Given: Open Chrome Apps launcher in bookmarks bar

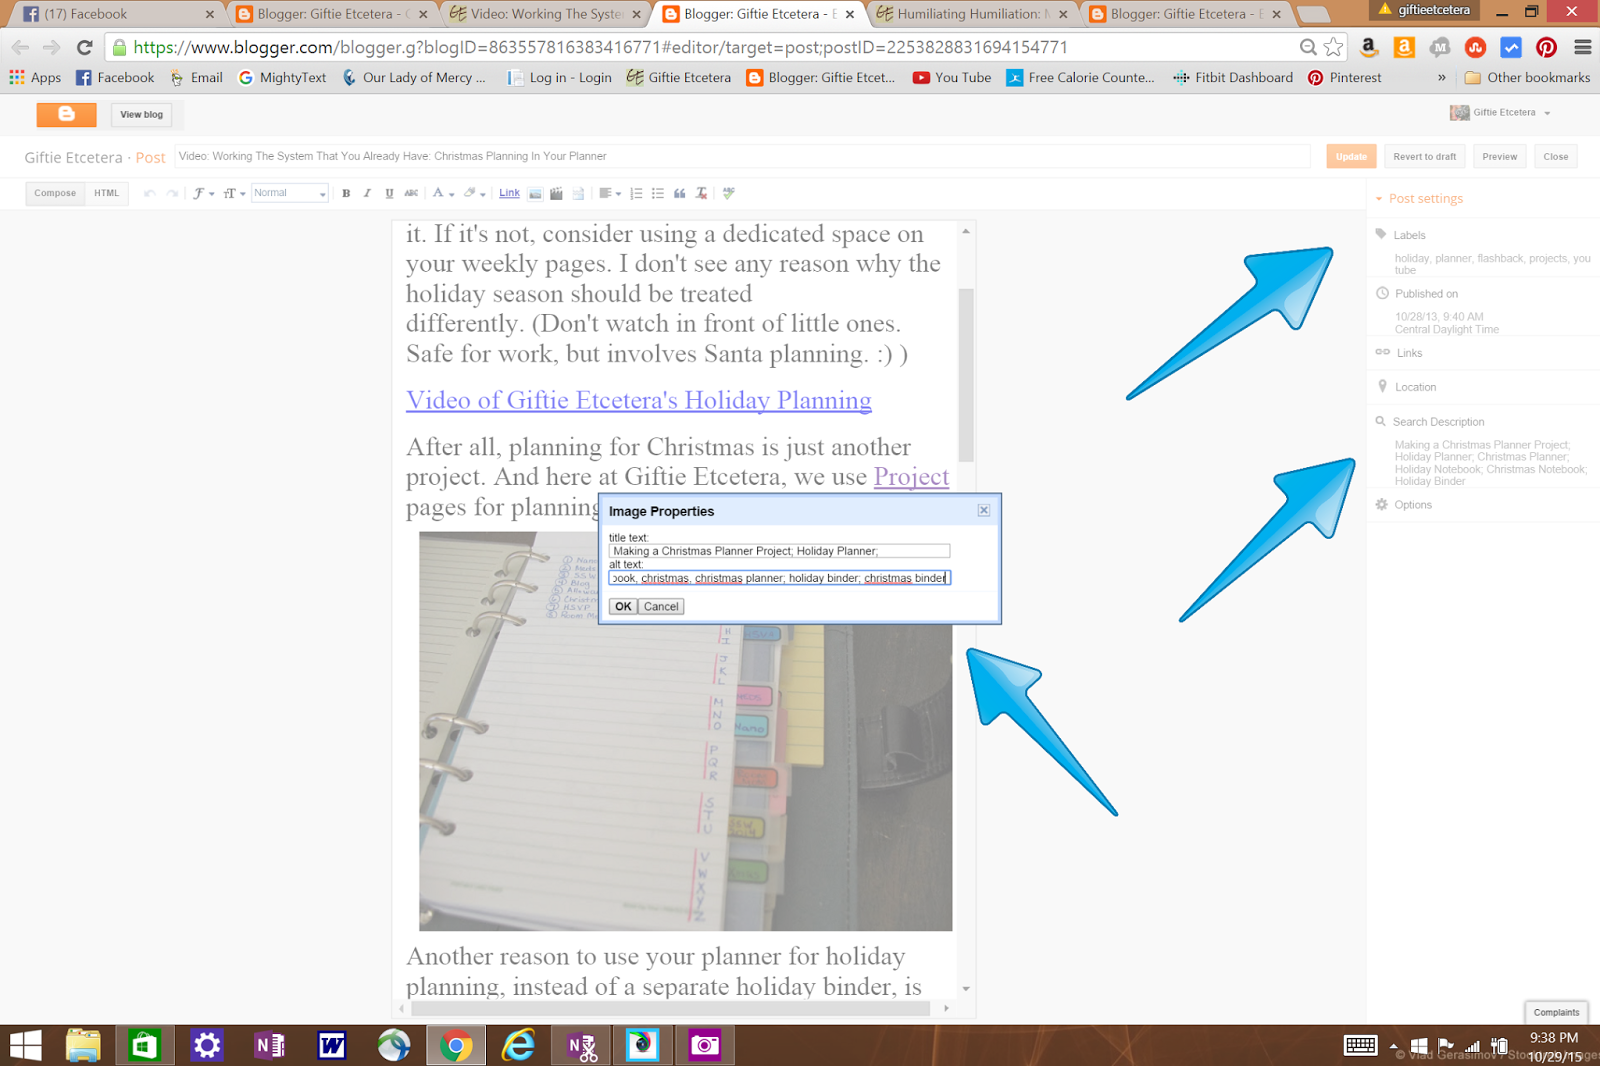Looking at the screenshot, I should (x=35, y=77).
